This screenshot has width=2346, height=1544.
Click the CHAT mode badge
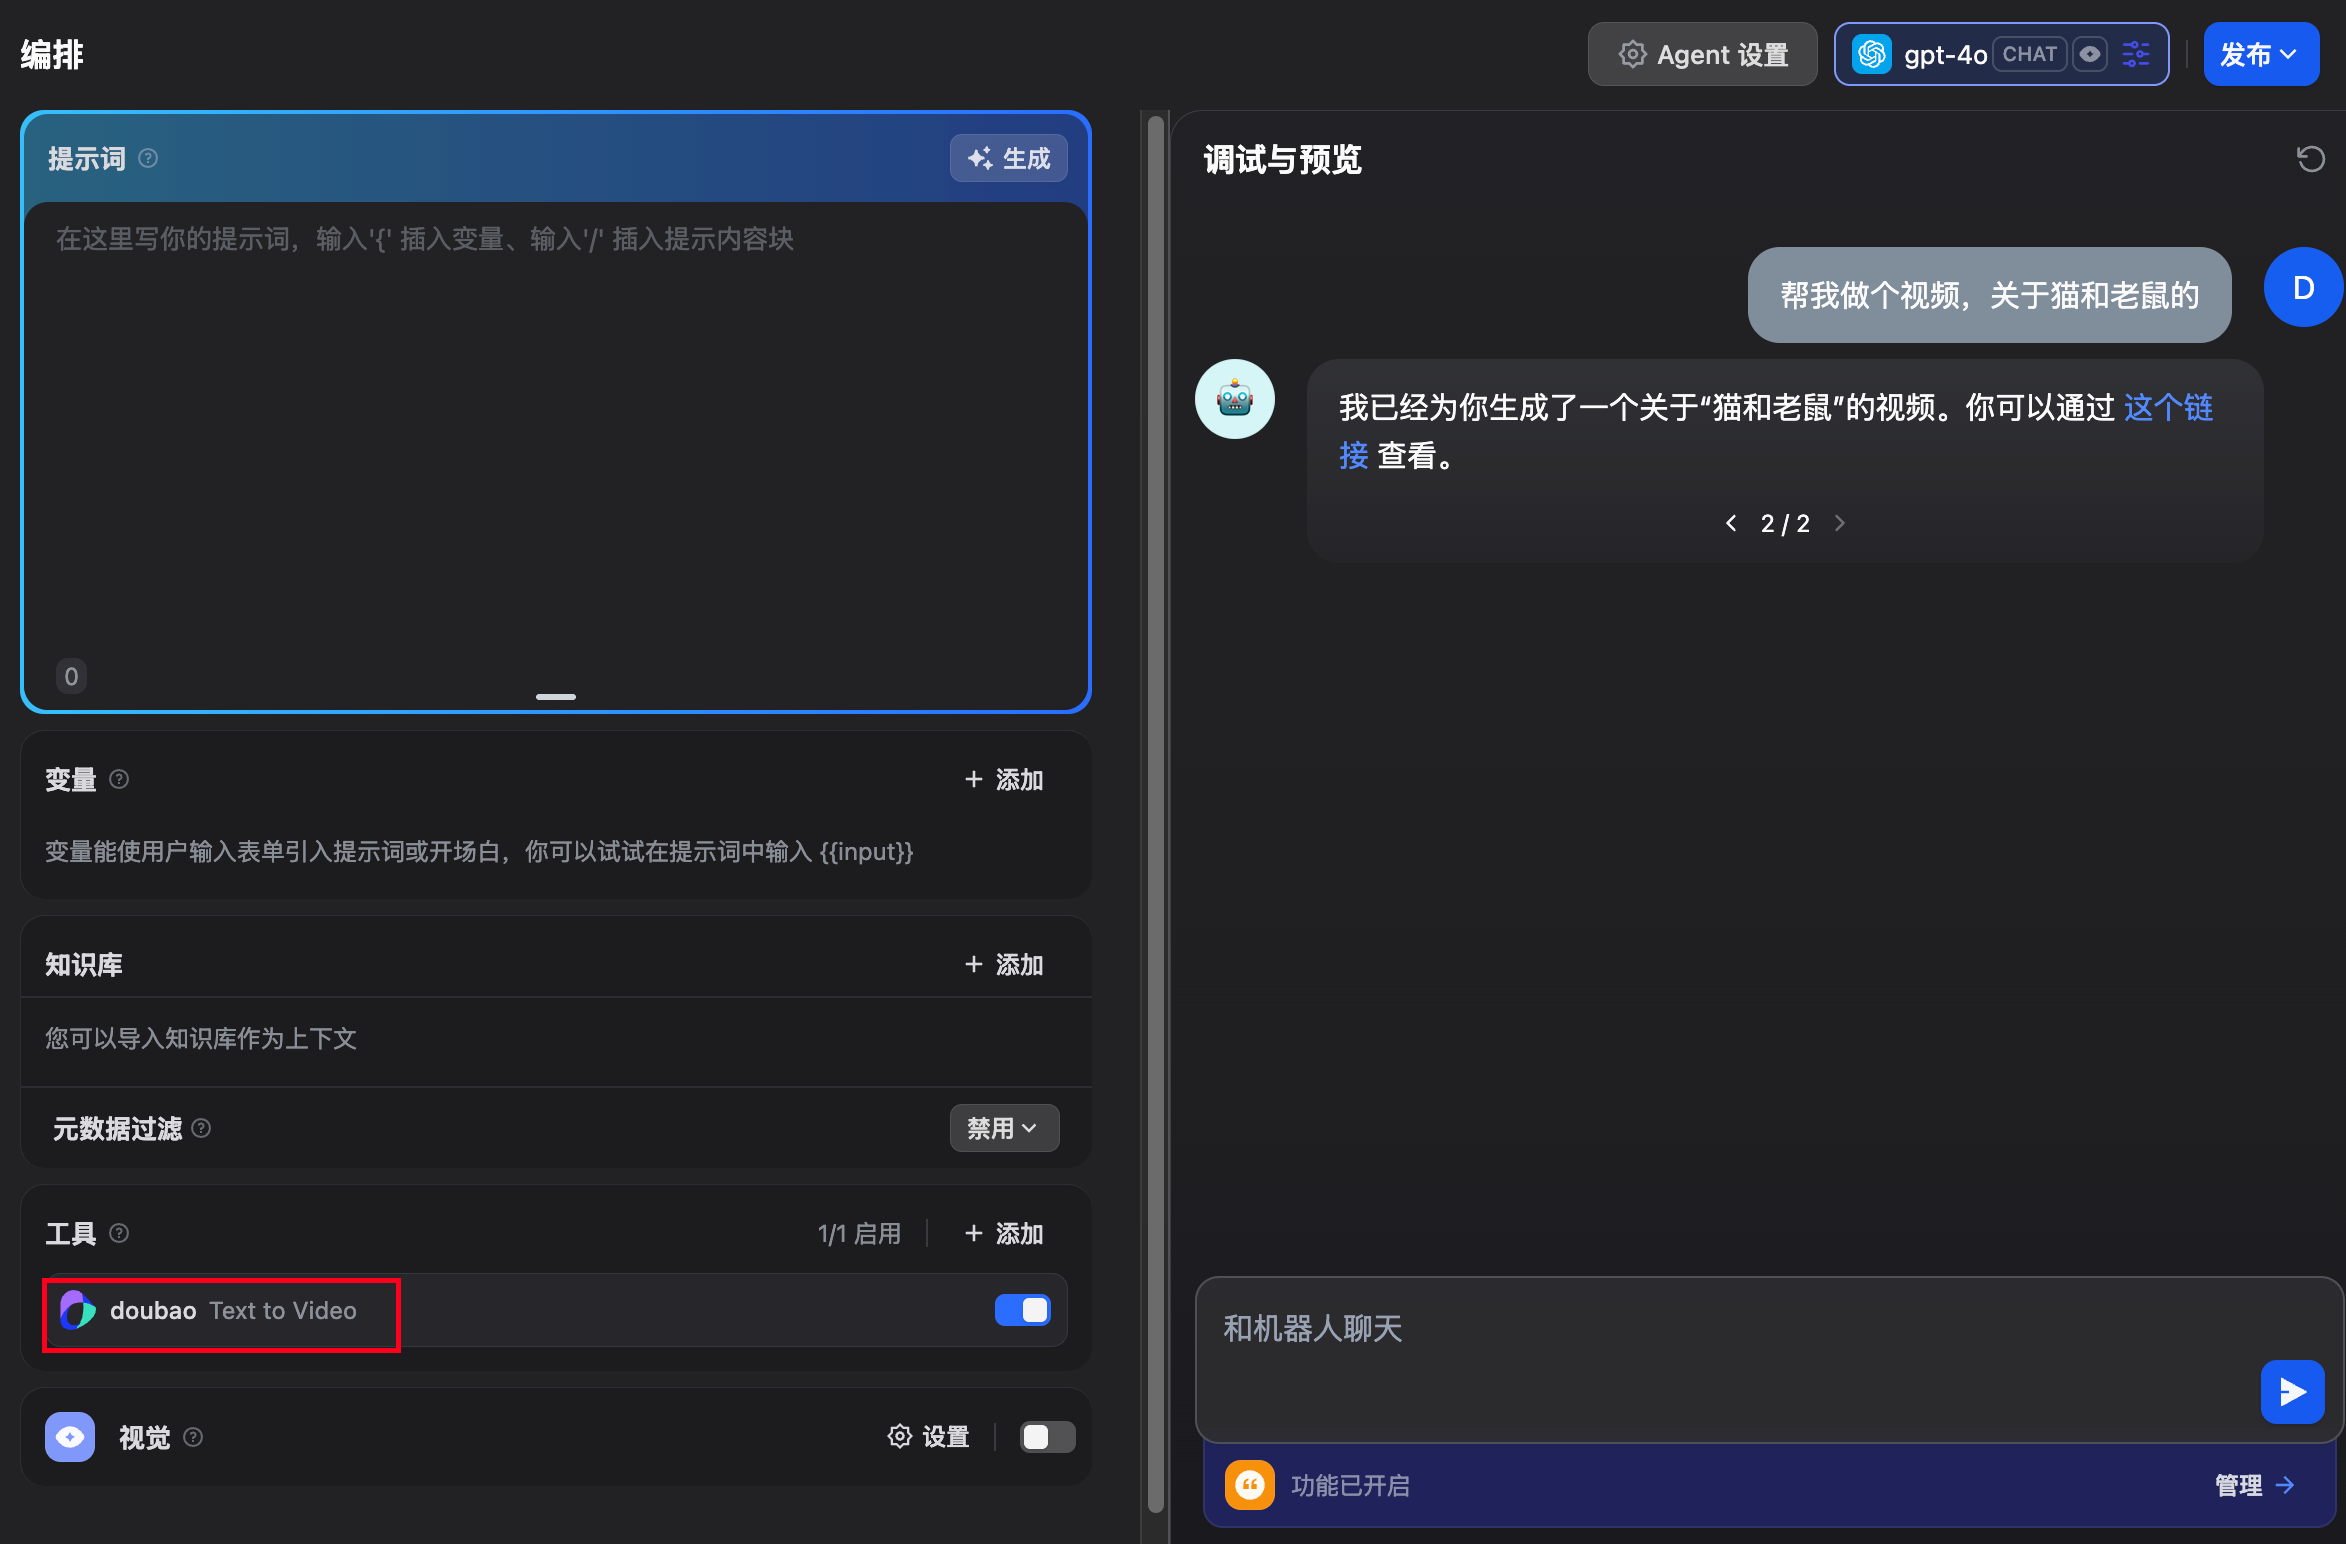pos(2029,54)
